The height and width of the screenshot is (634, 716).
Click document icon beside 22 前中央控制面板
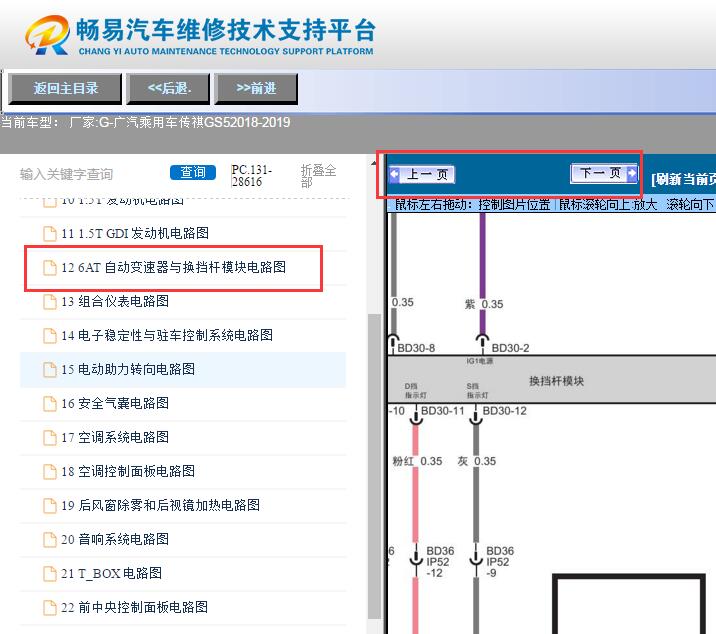click(49, 608)
